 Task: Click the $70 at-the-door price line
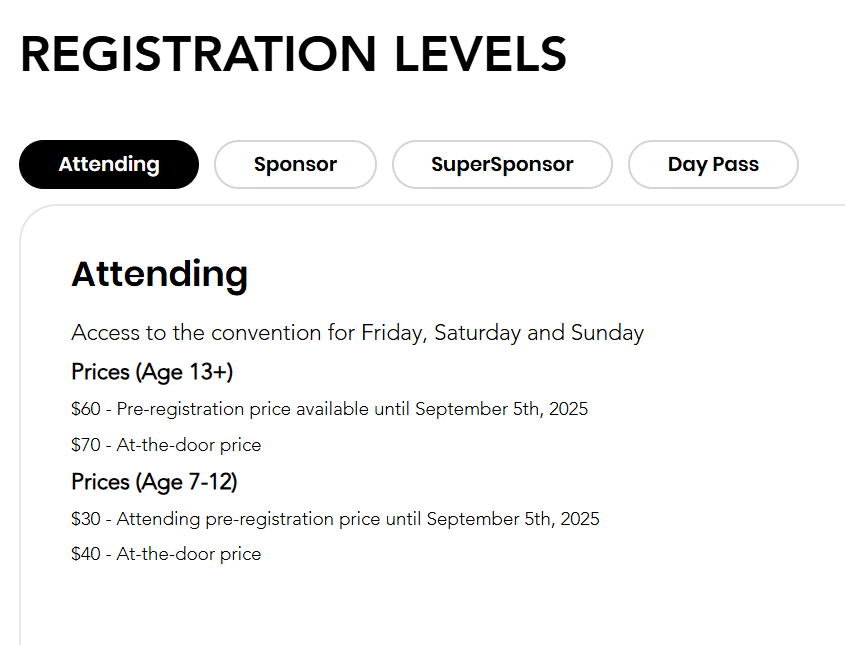(166, 445)
